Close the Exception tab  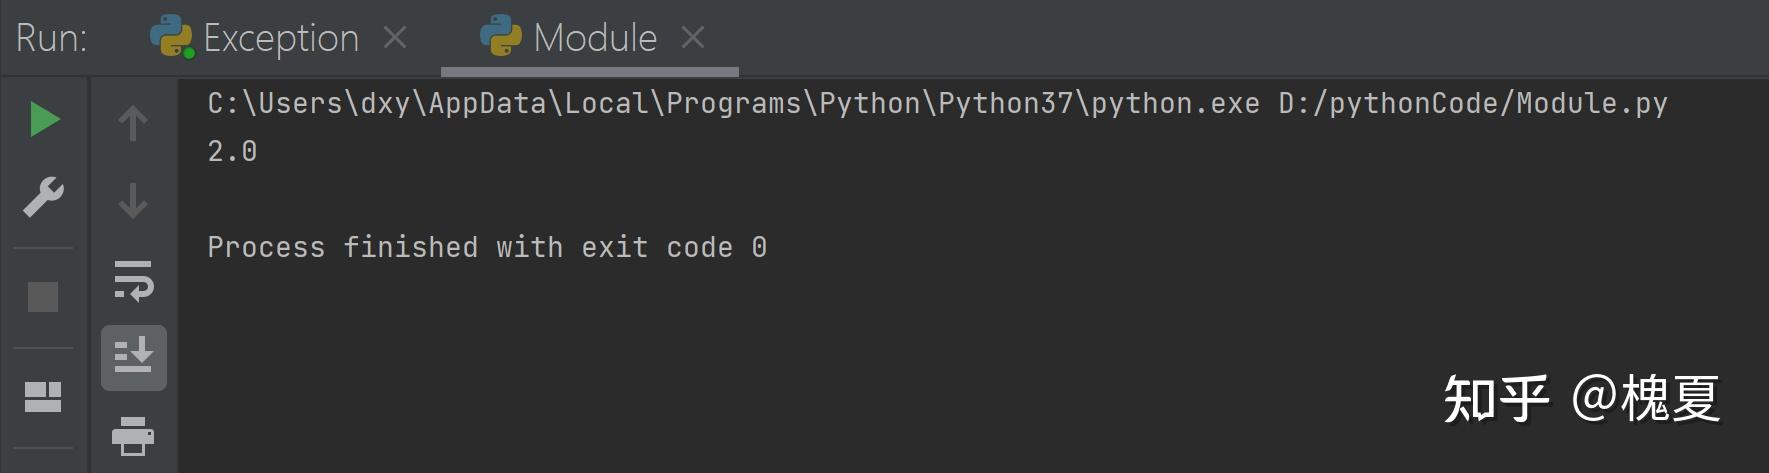(395, 38)
